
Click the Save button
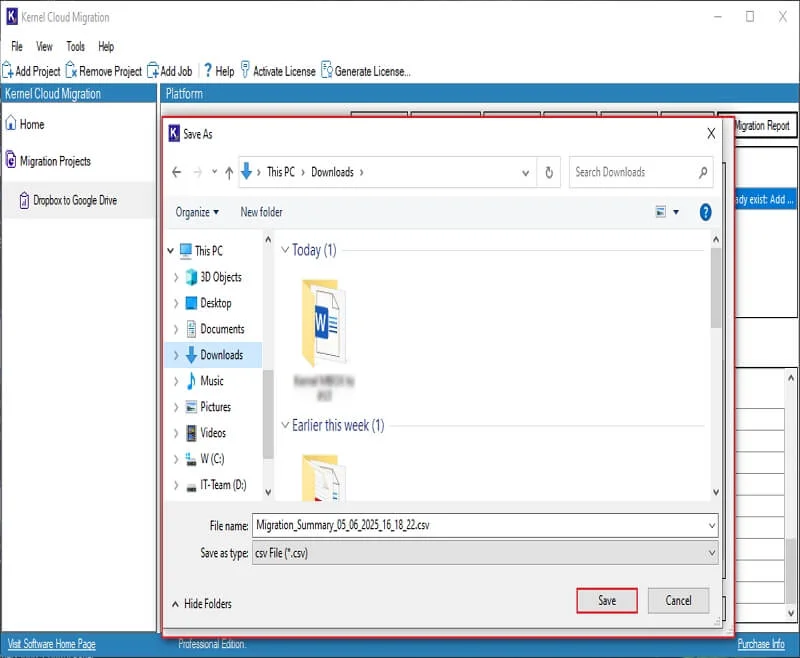coord(607,600)
